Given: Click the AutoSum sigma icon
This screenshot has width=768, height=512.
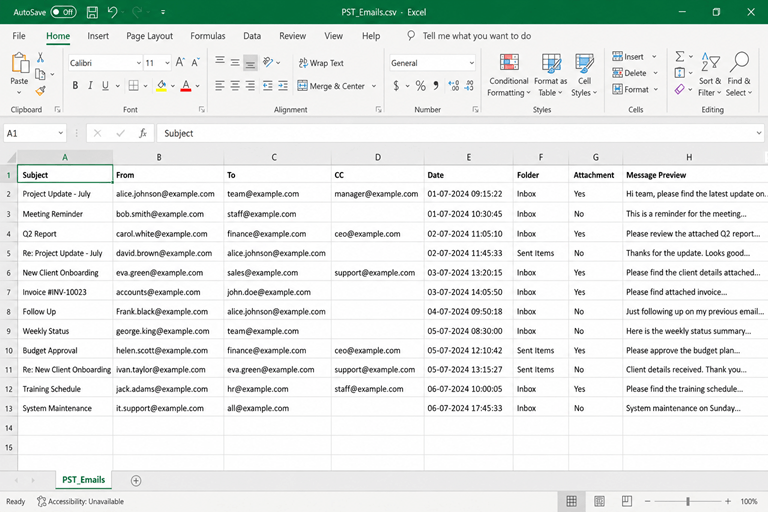Looking at the screenshot, I should click(680, 56).
